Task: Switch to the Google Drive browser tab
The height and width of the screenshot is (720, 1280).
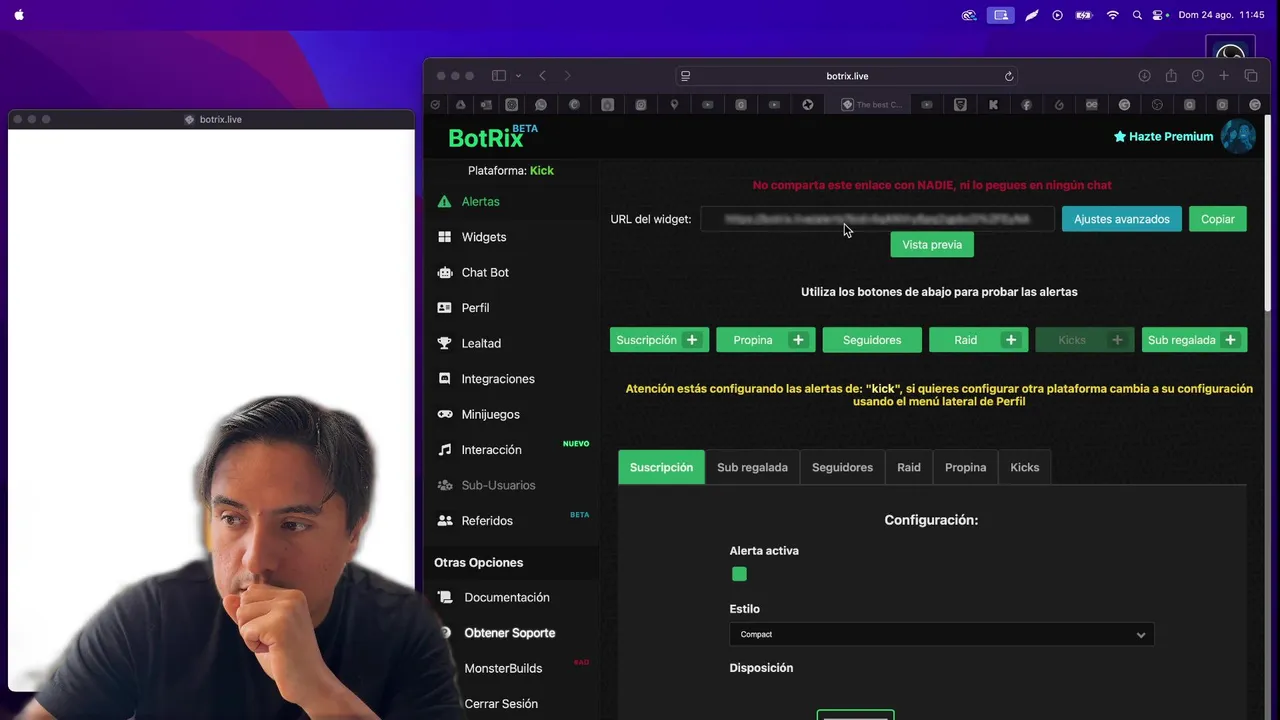Action: [x=460, y=104]
